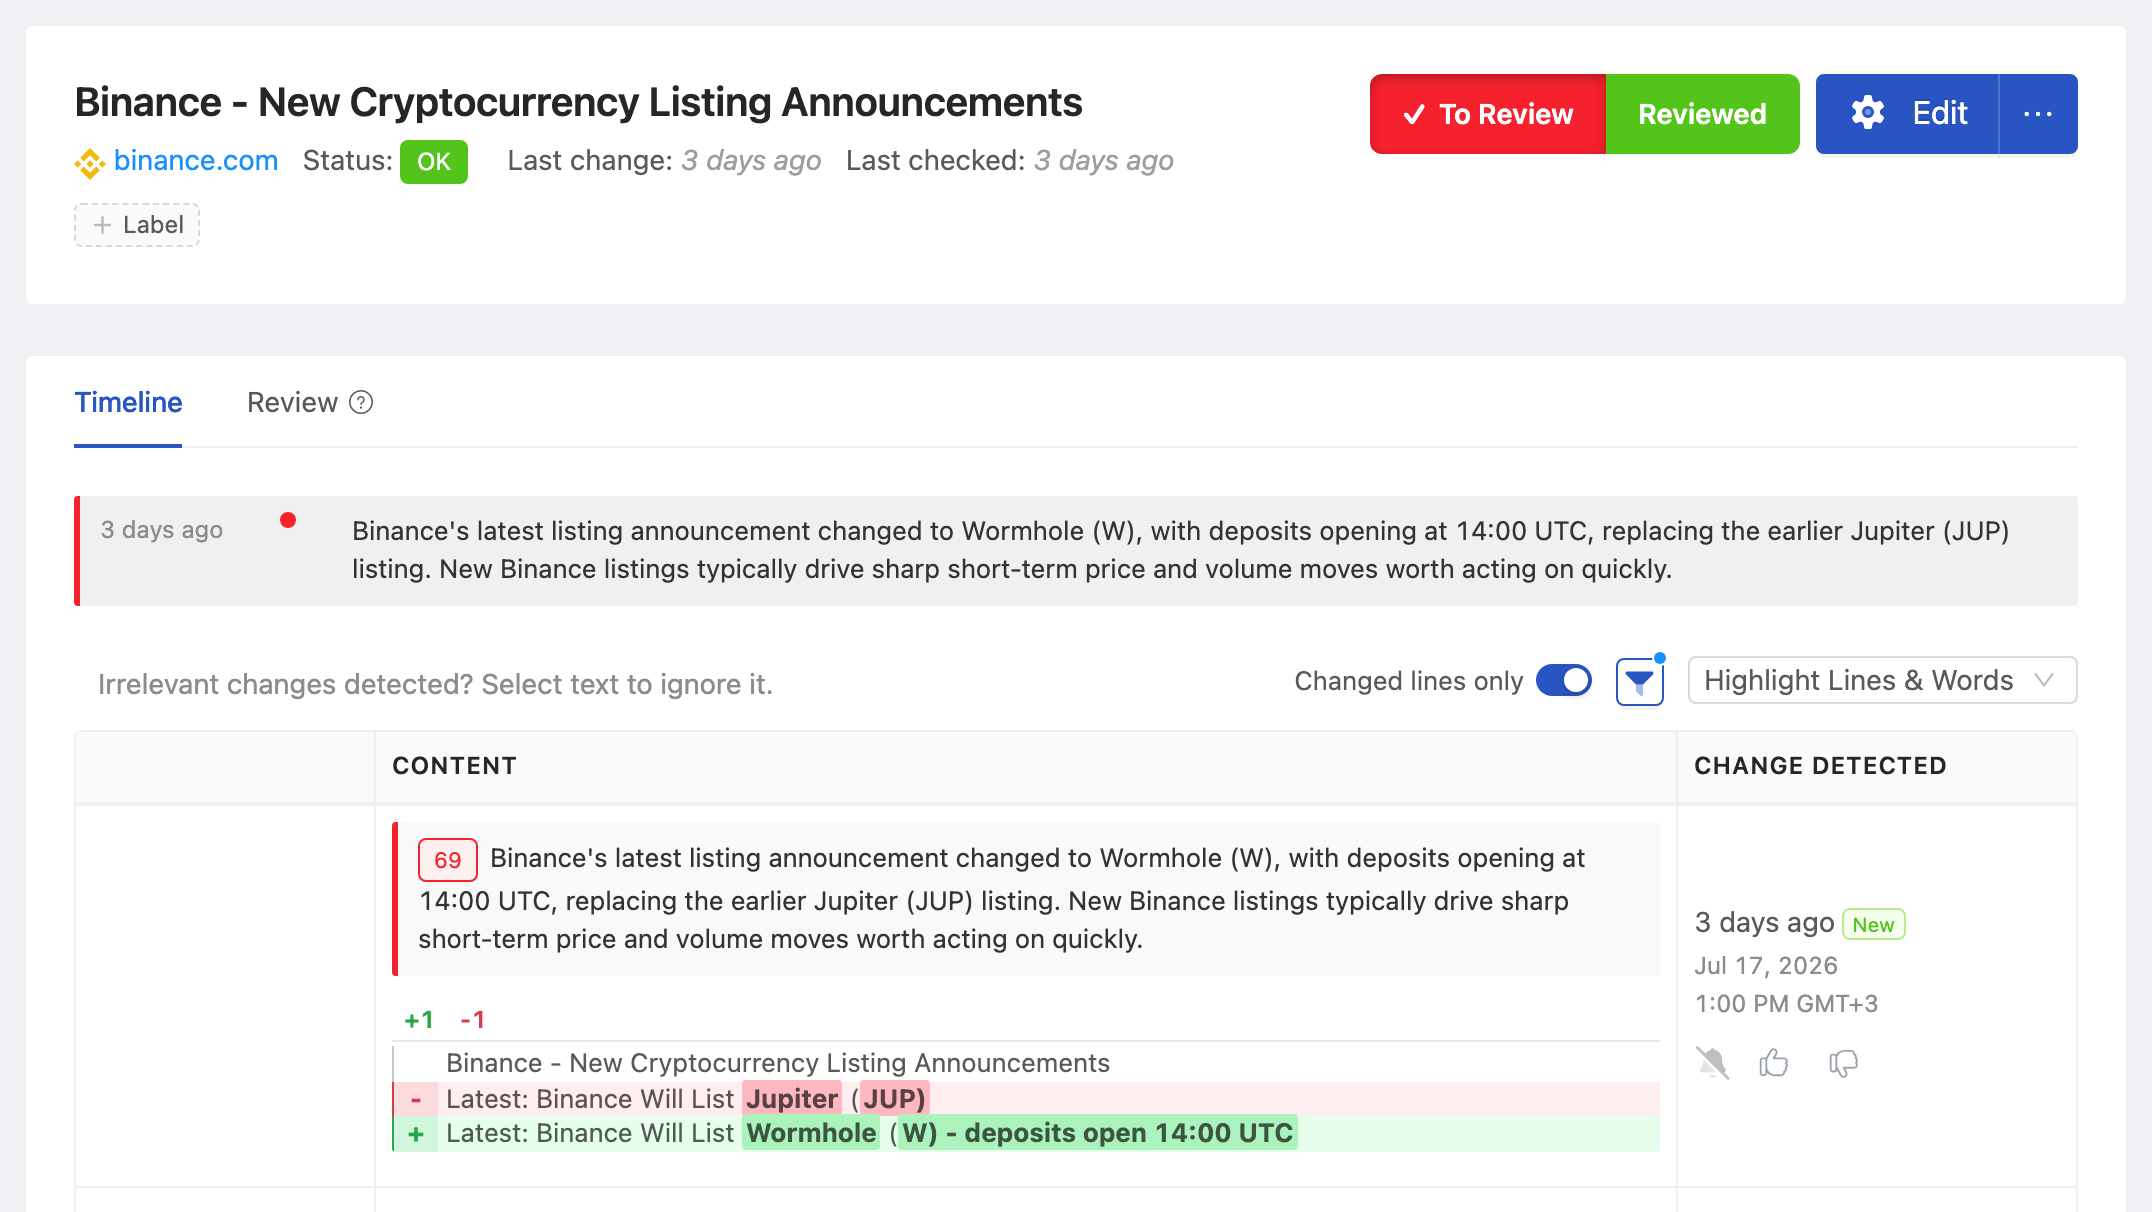Screen dimensions: 2152x1212
Task: Click the added line with 'Wormhole'
Action: [1026, 1133]
